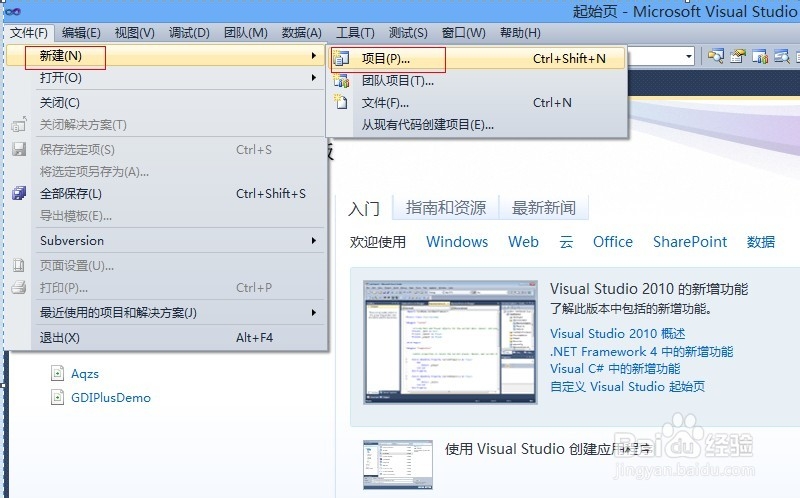Screen dimensions: 800x498
Task: Open the 文件(F) menu
Action: [x=29, y=33]
